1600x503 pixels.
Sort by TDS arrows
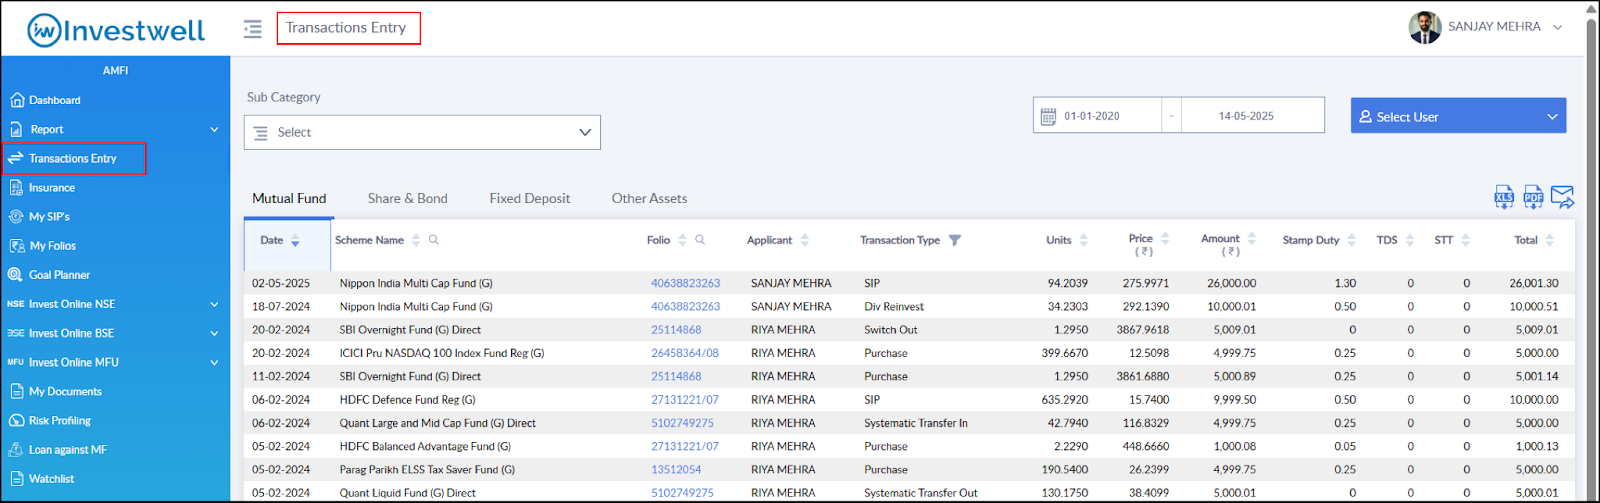coord(1409,240)
